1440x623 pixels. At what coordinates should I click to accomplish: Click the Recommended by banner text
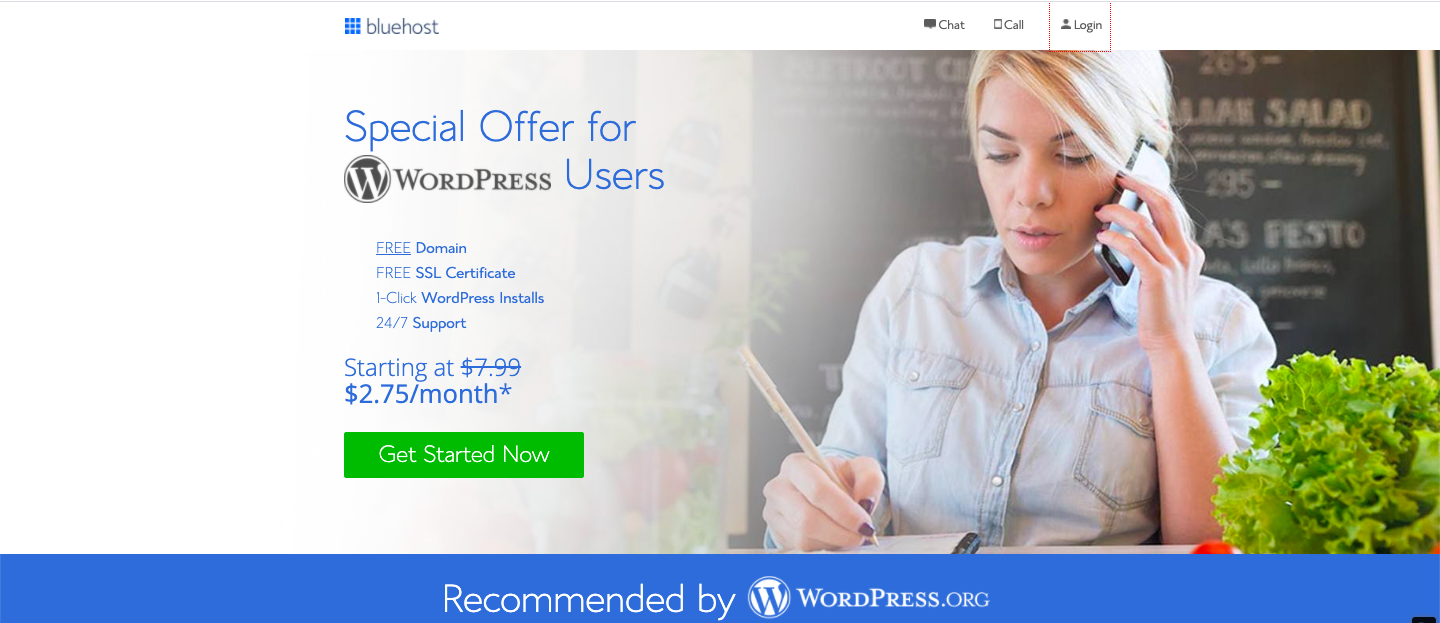(x=589, y=599)
